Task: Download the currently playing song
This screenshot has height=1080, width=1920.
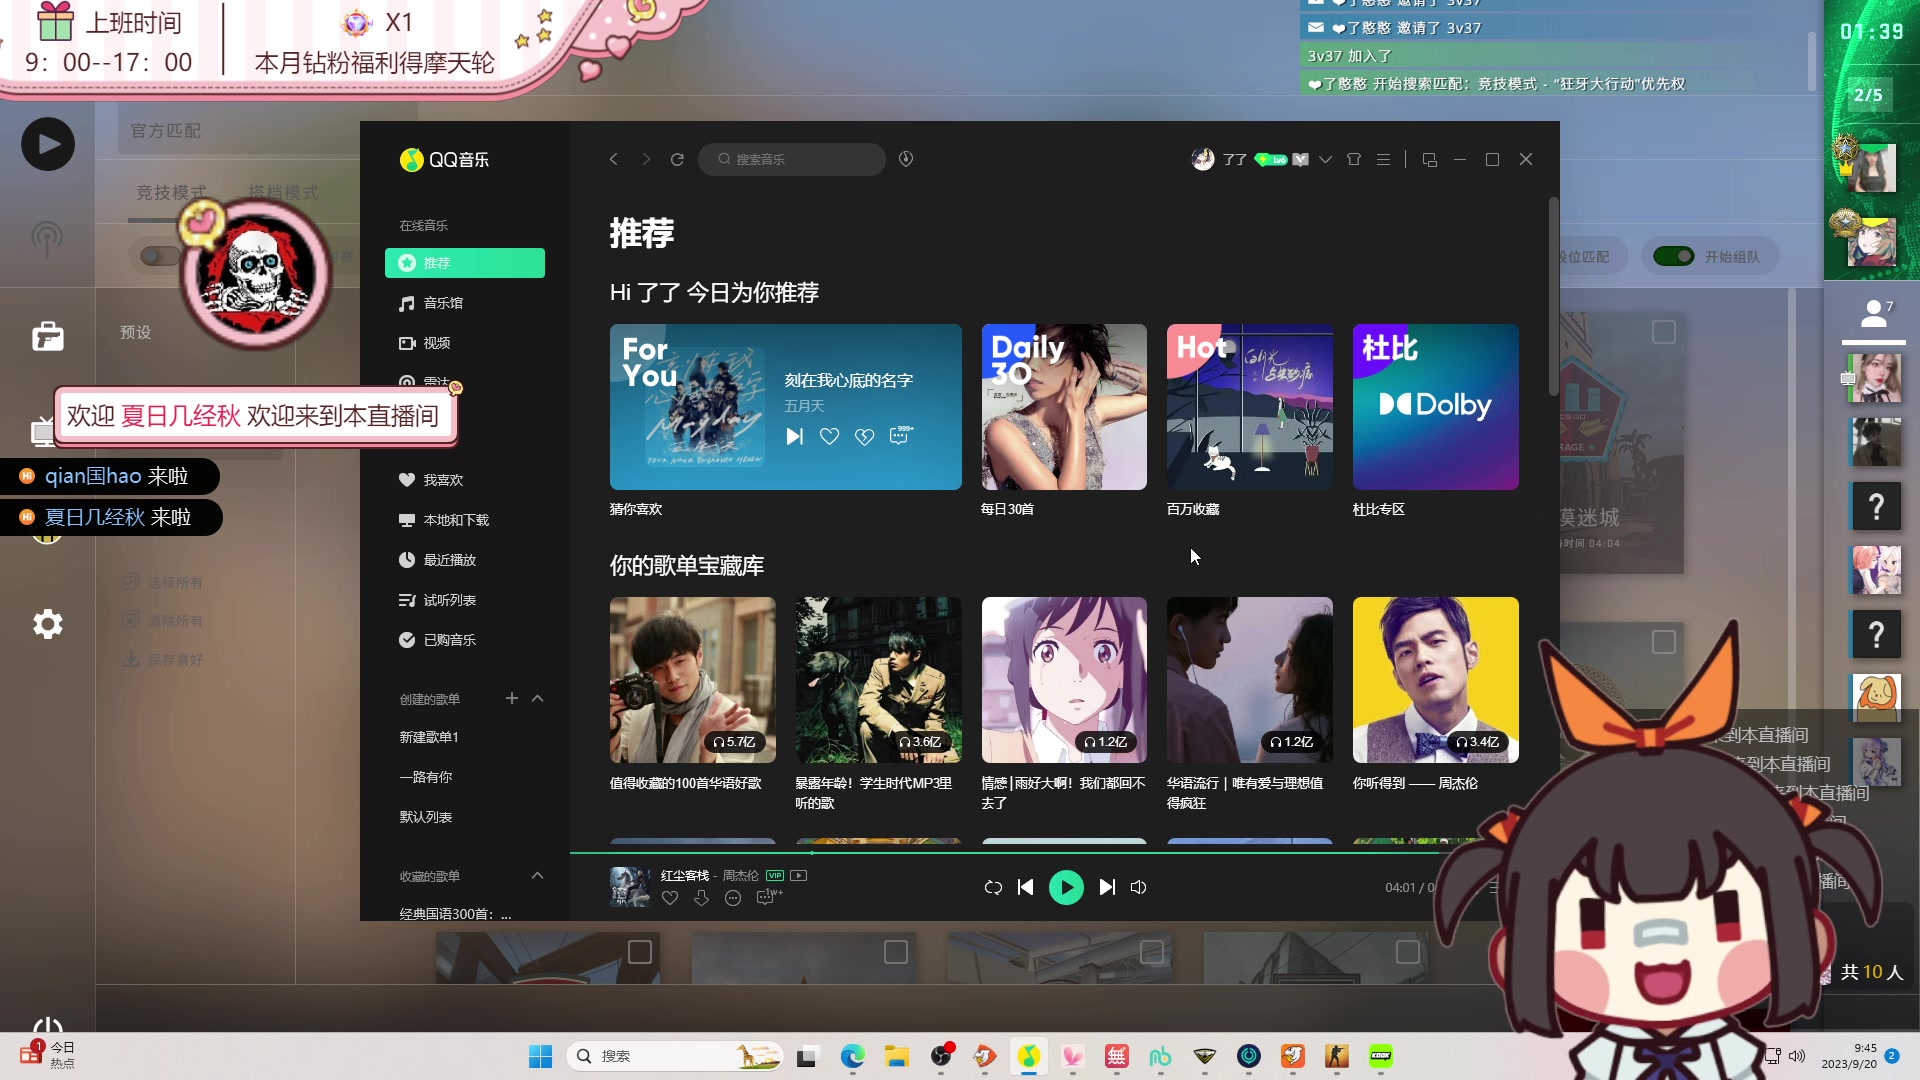Action: [x=701, y=898]
